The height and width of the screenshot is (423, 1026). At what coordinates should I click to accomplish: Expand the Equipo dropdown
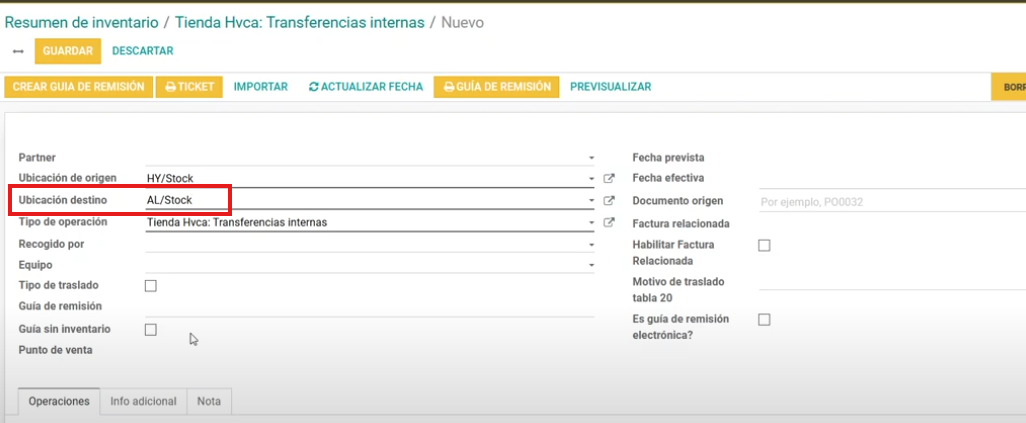[591, 265]
